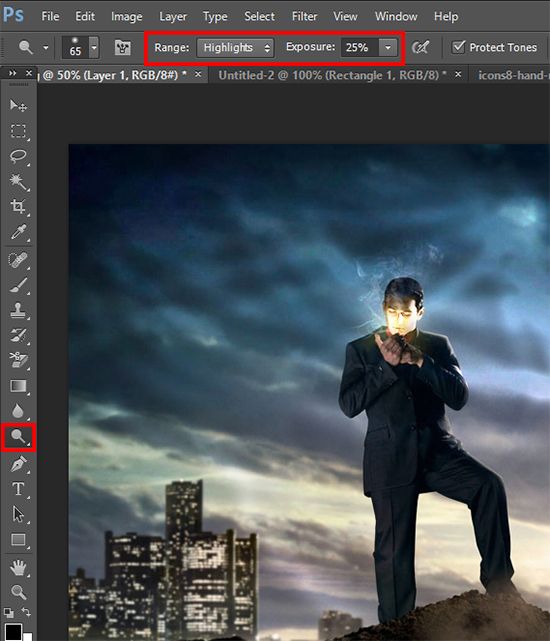Open the Filter menu
Screen dimensions: 550x641
(x=304, y=16)
